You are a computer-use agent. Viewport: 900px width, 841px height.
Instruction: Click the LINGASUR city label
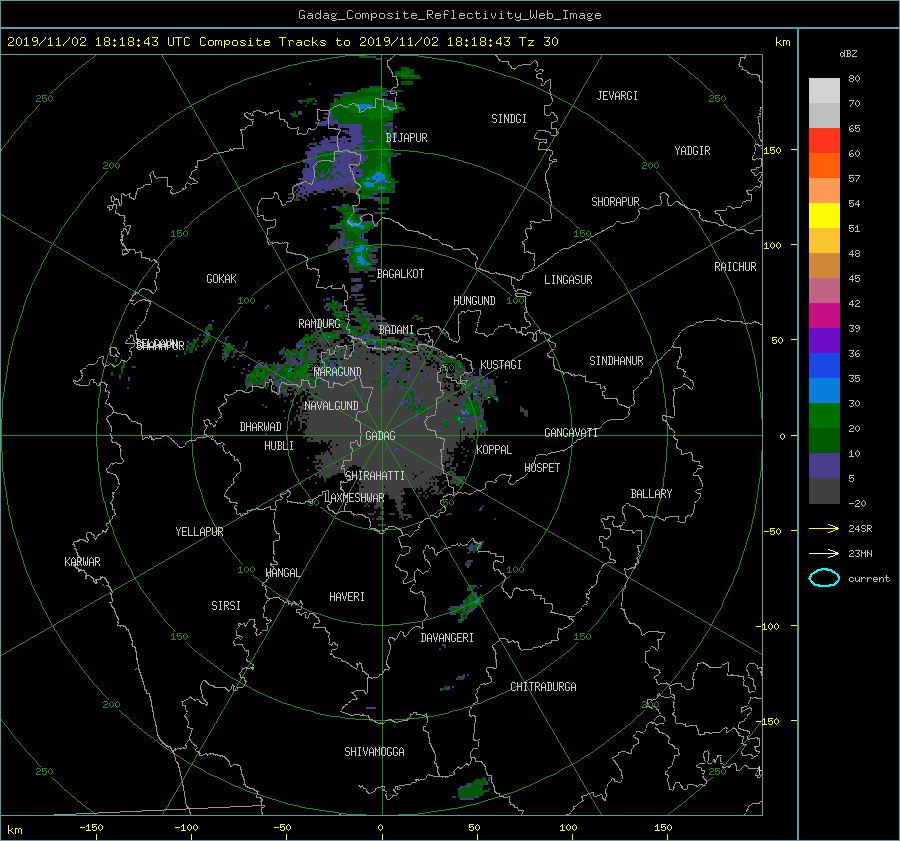click(x=568, y=280)
